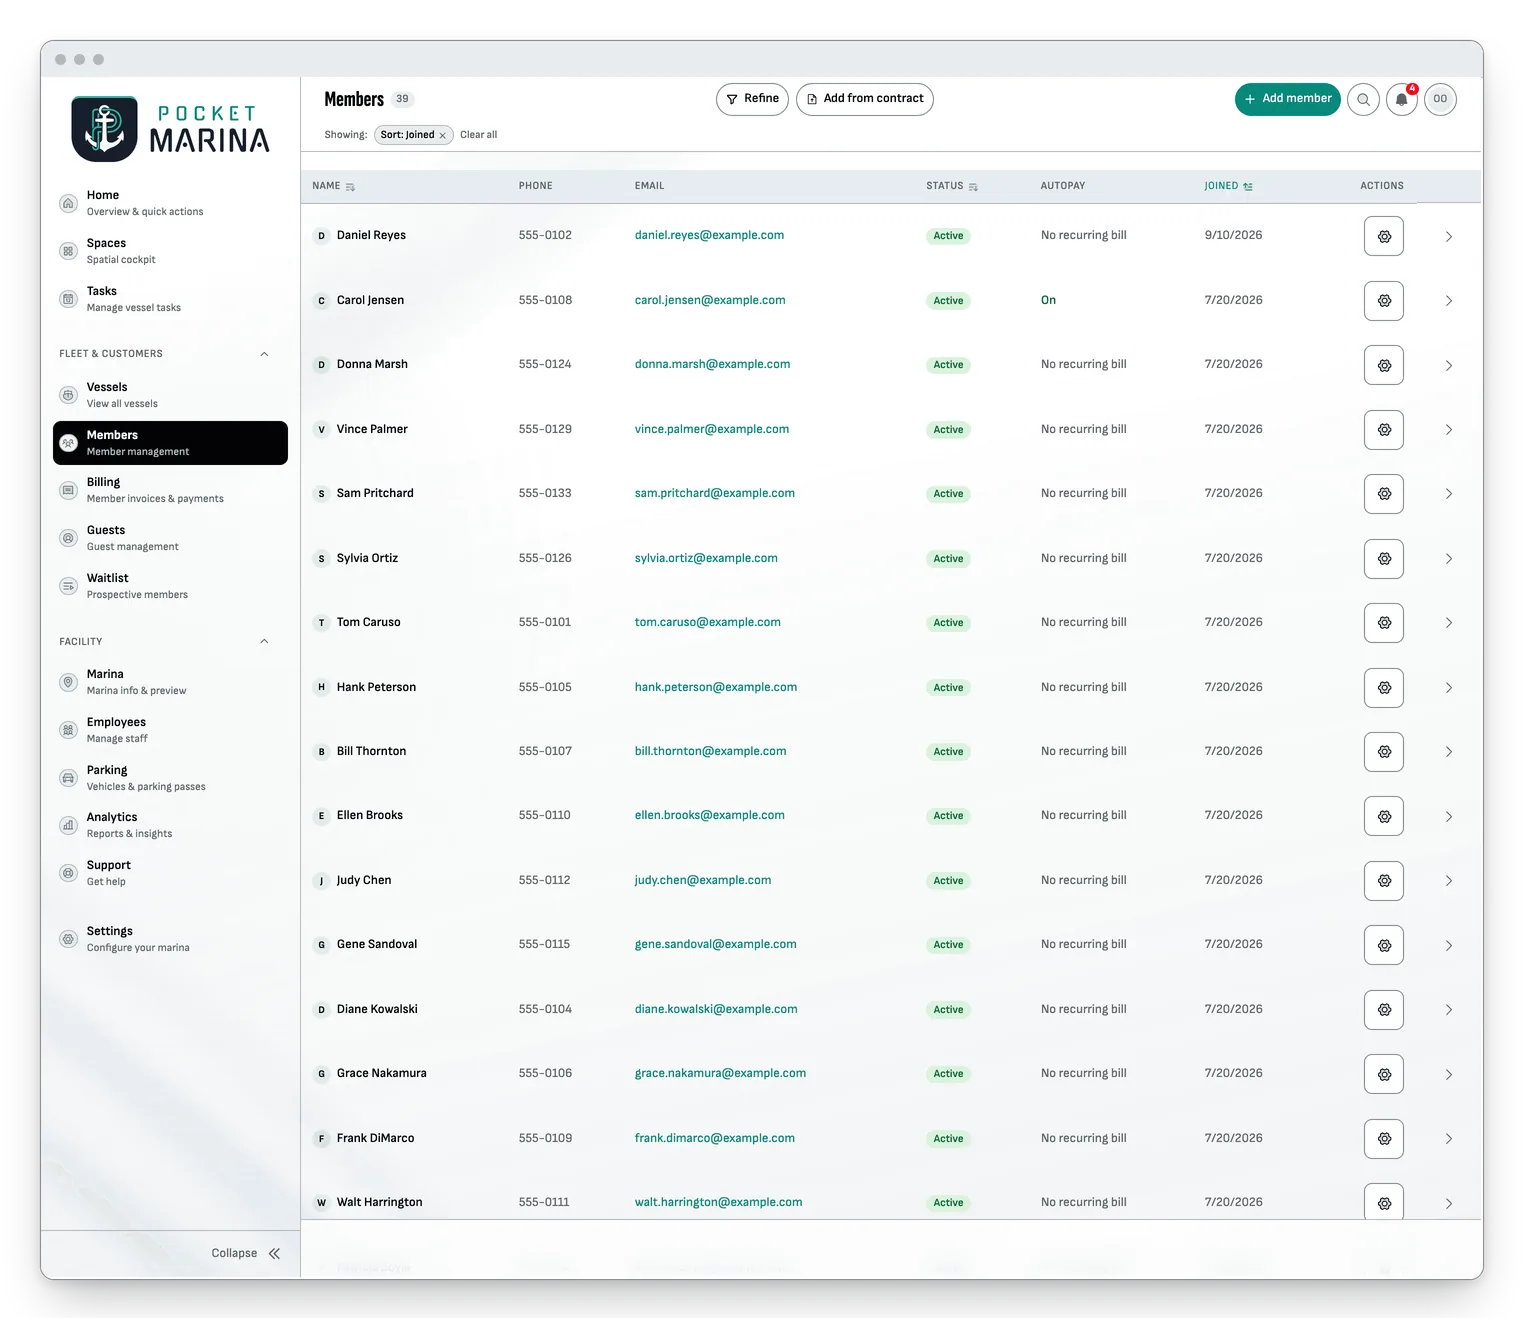Click the Pocket Marina anchor logo
Viewport: 1522px width, 1318px height.
(x=104, y=129)
